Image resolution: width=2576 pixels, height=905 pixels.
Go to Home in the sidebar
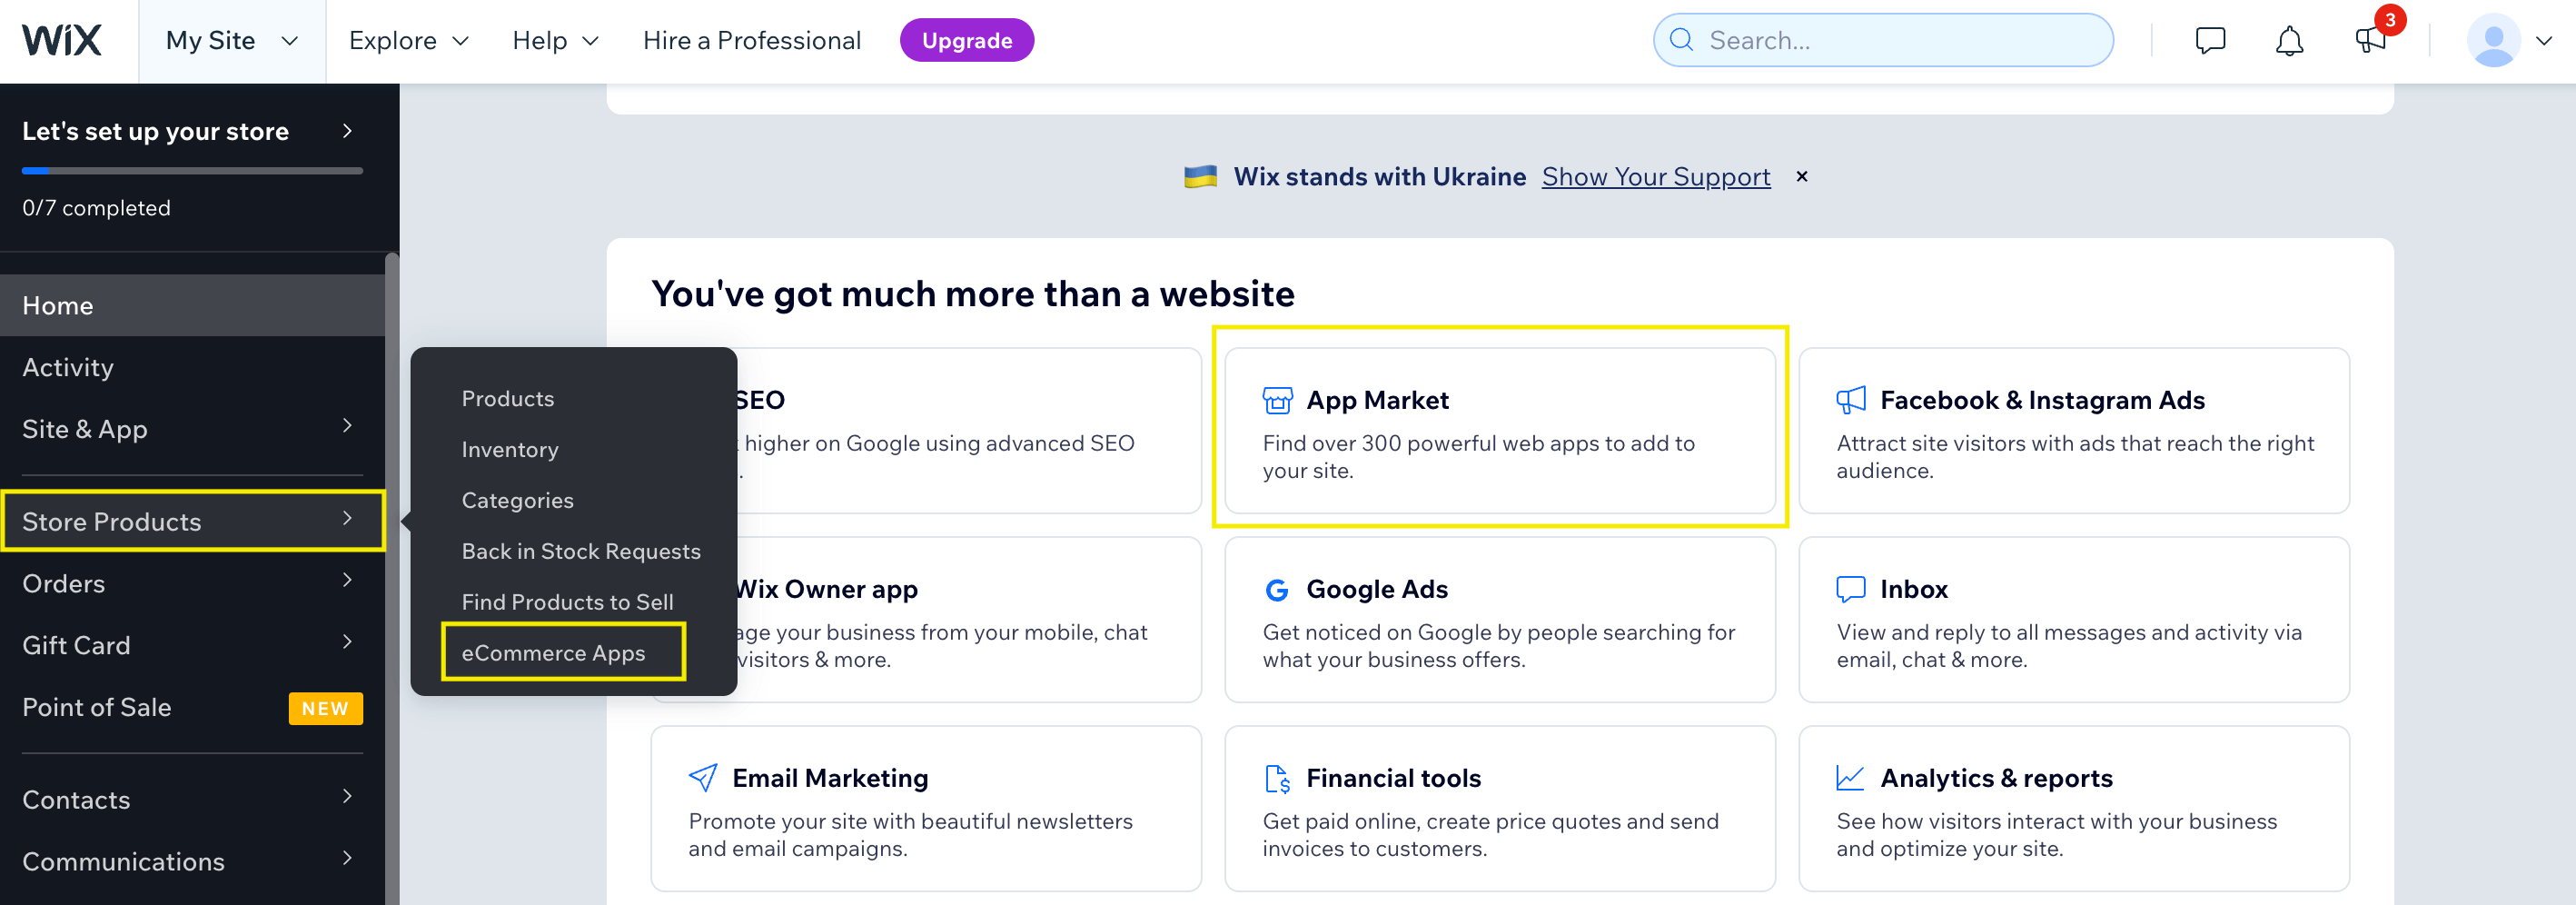[192, 306]
